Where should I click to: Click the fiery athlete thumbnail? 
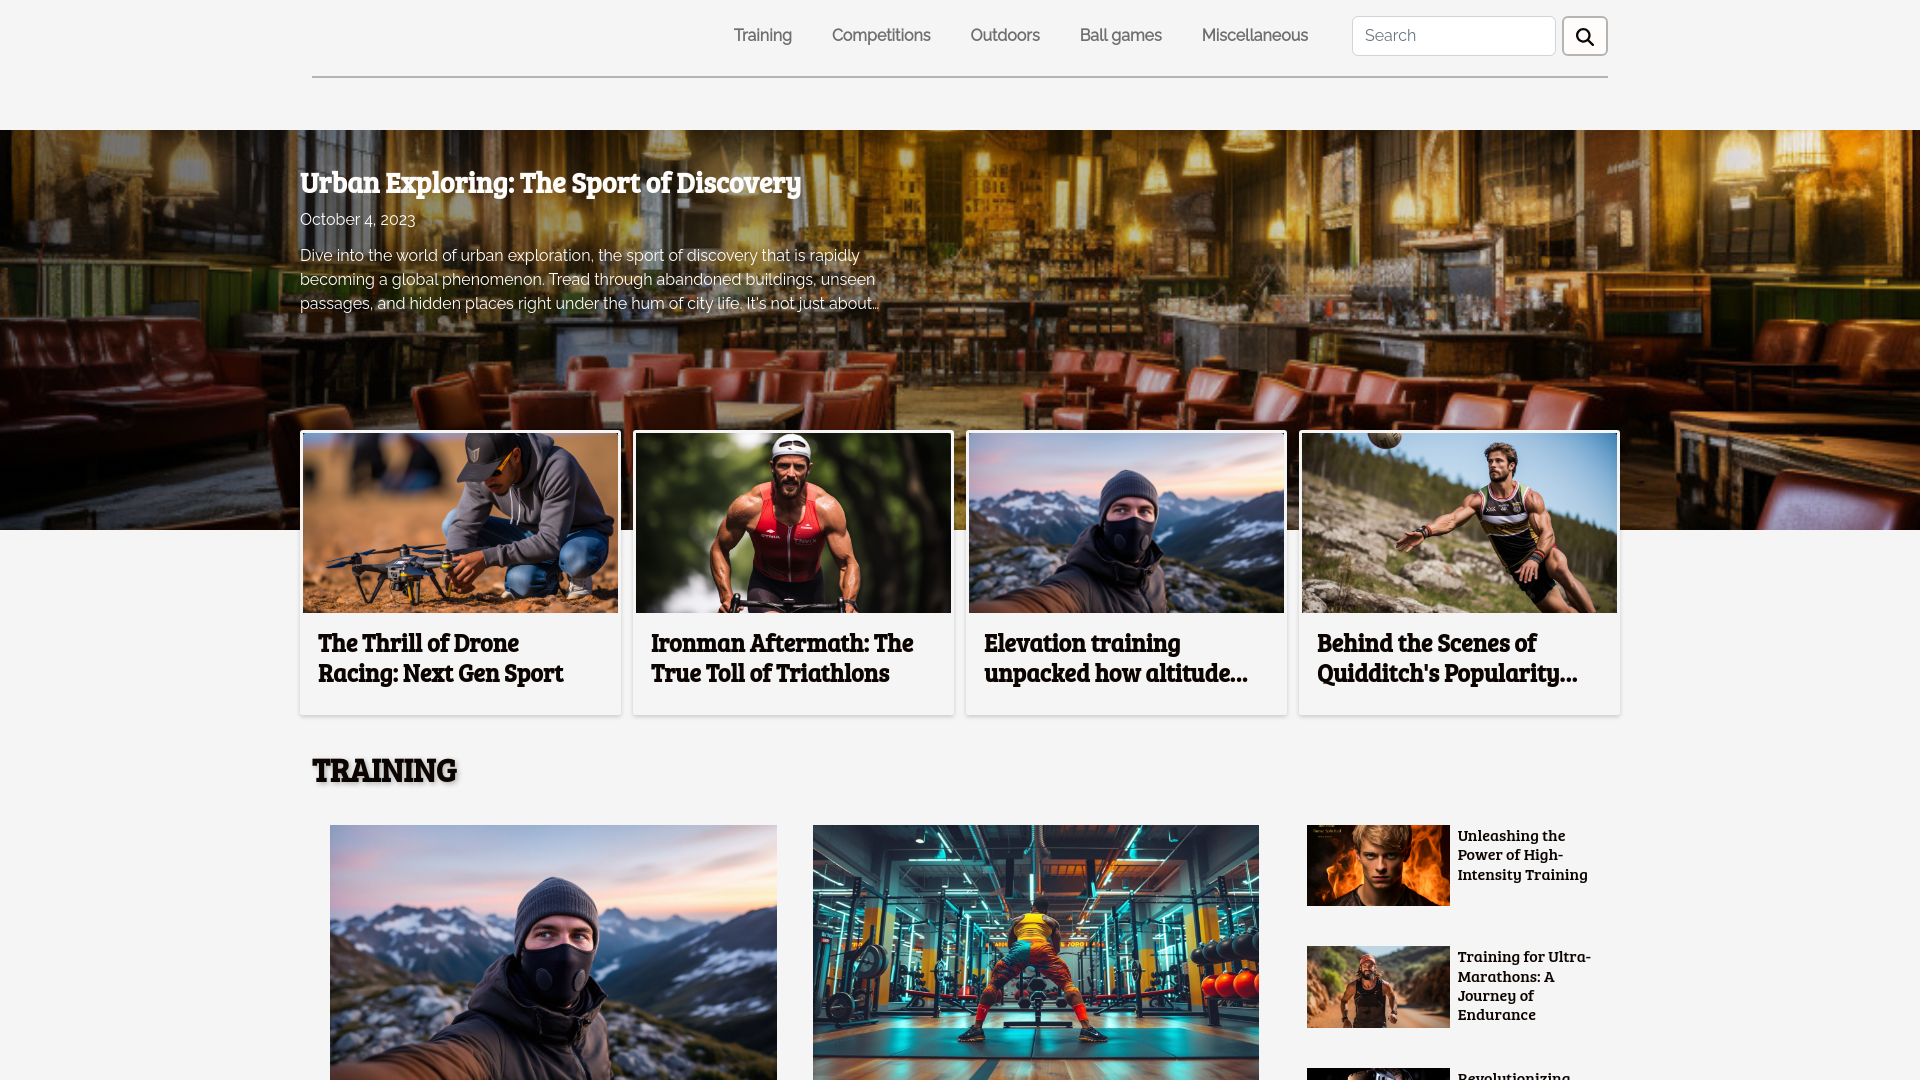coord(1378,865)
